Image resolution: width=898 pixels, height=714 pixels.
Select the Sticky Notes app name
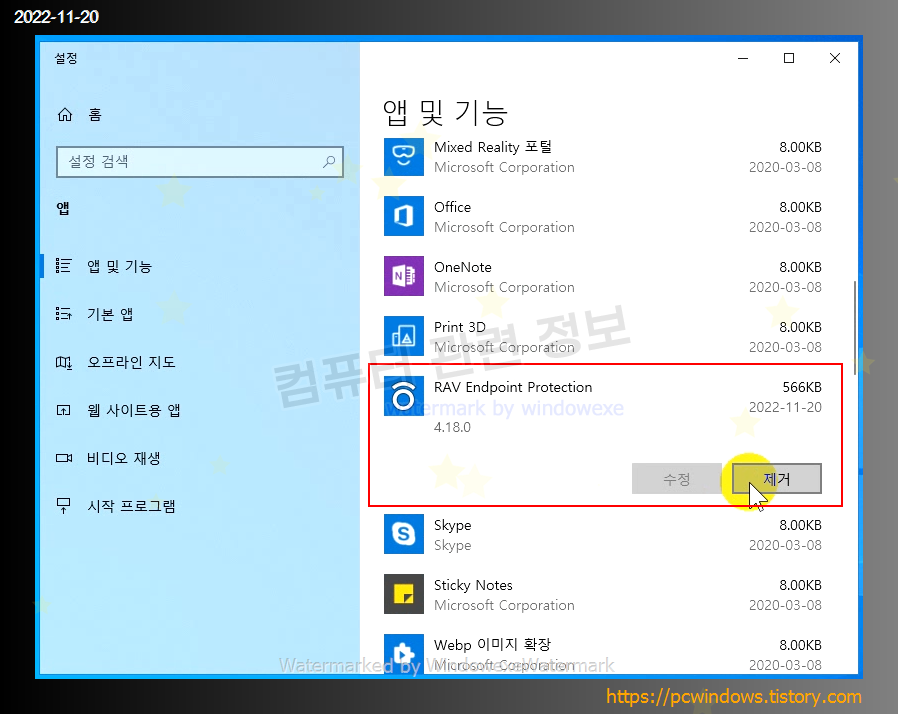[x=473, y=585]
